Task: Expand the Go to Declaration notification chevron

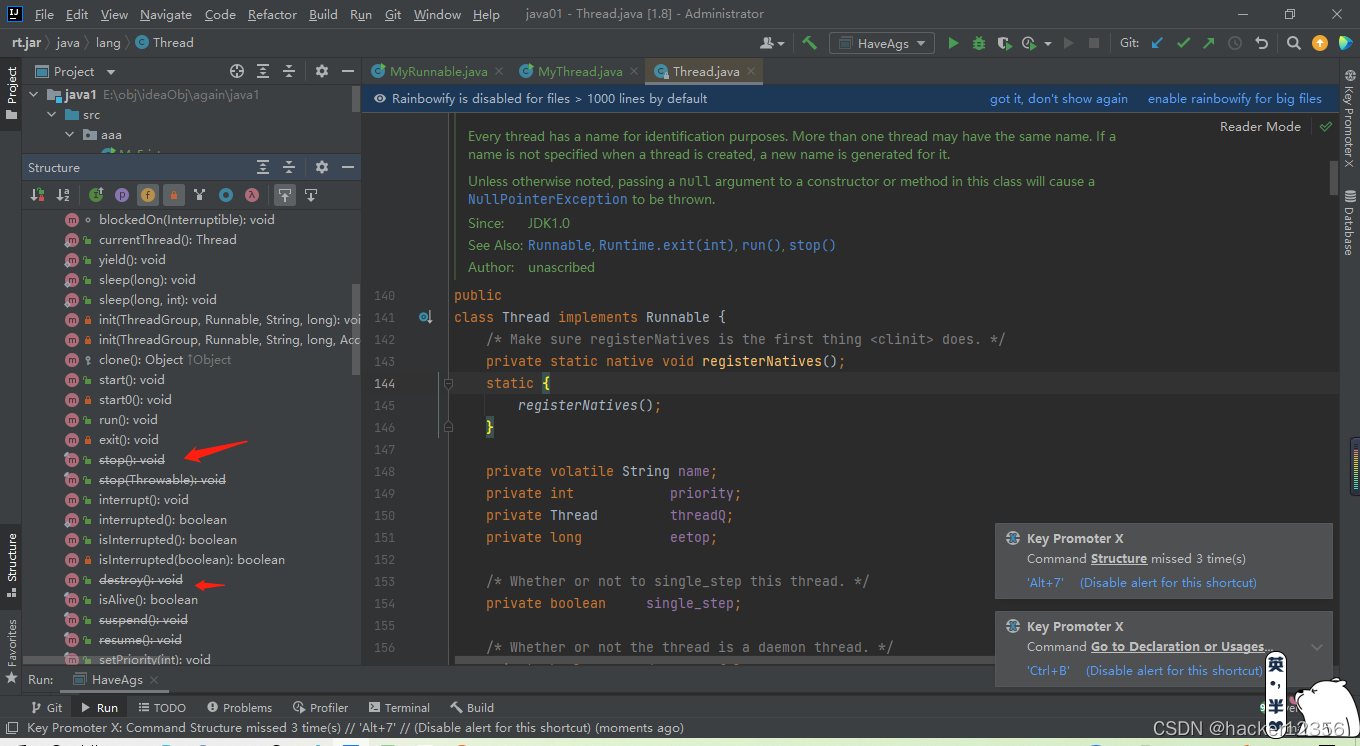Action: (1317, 647)
